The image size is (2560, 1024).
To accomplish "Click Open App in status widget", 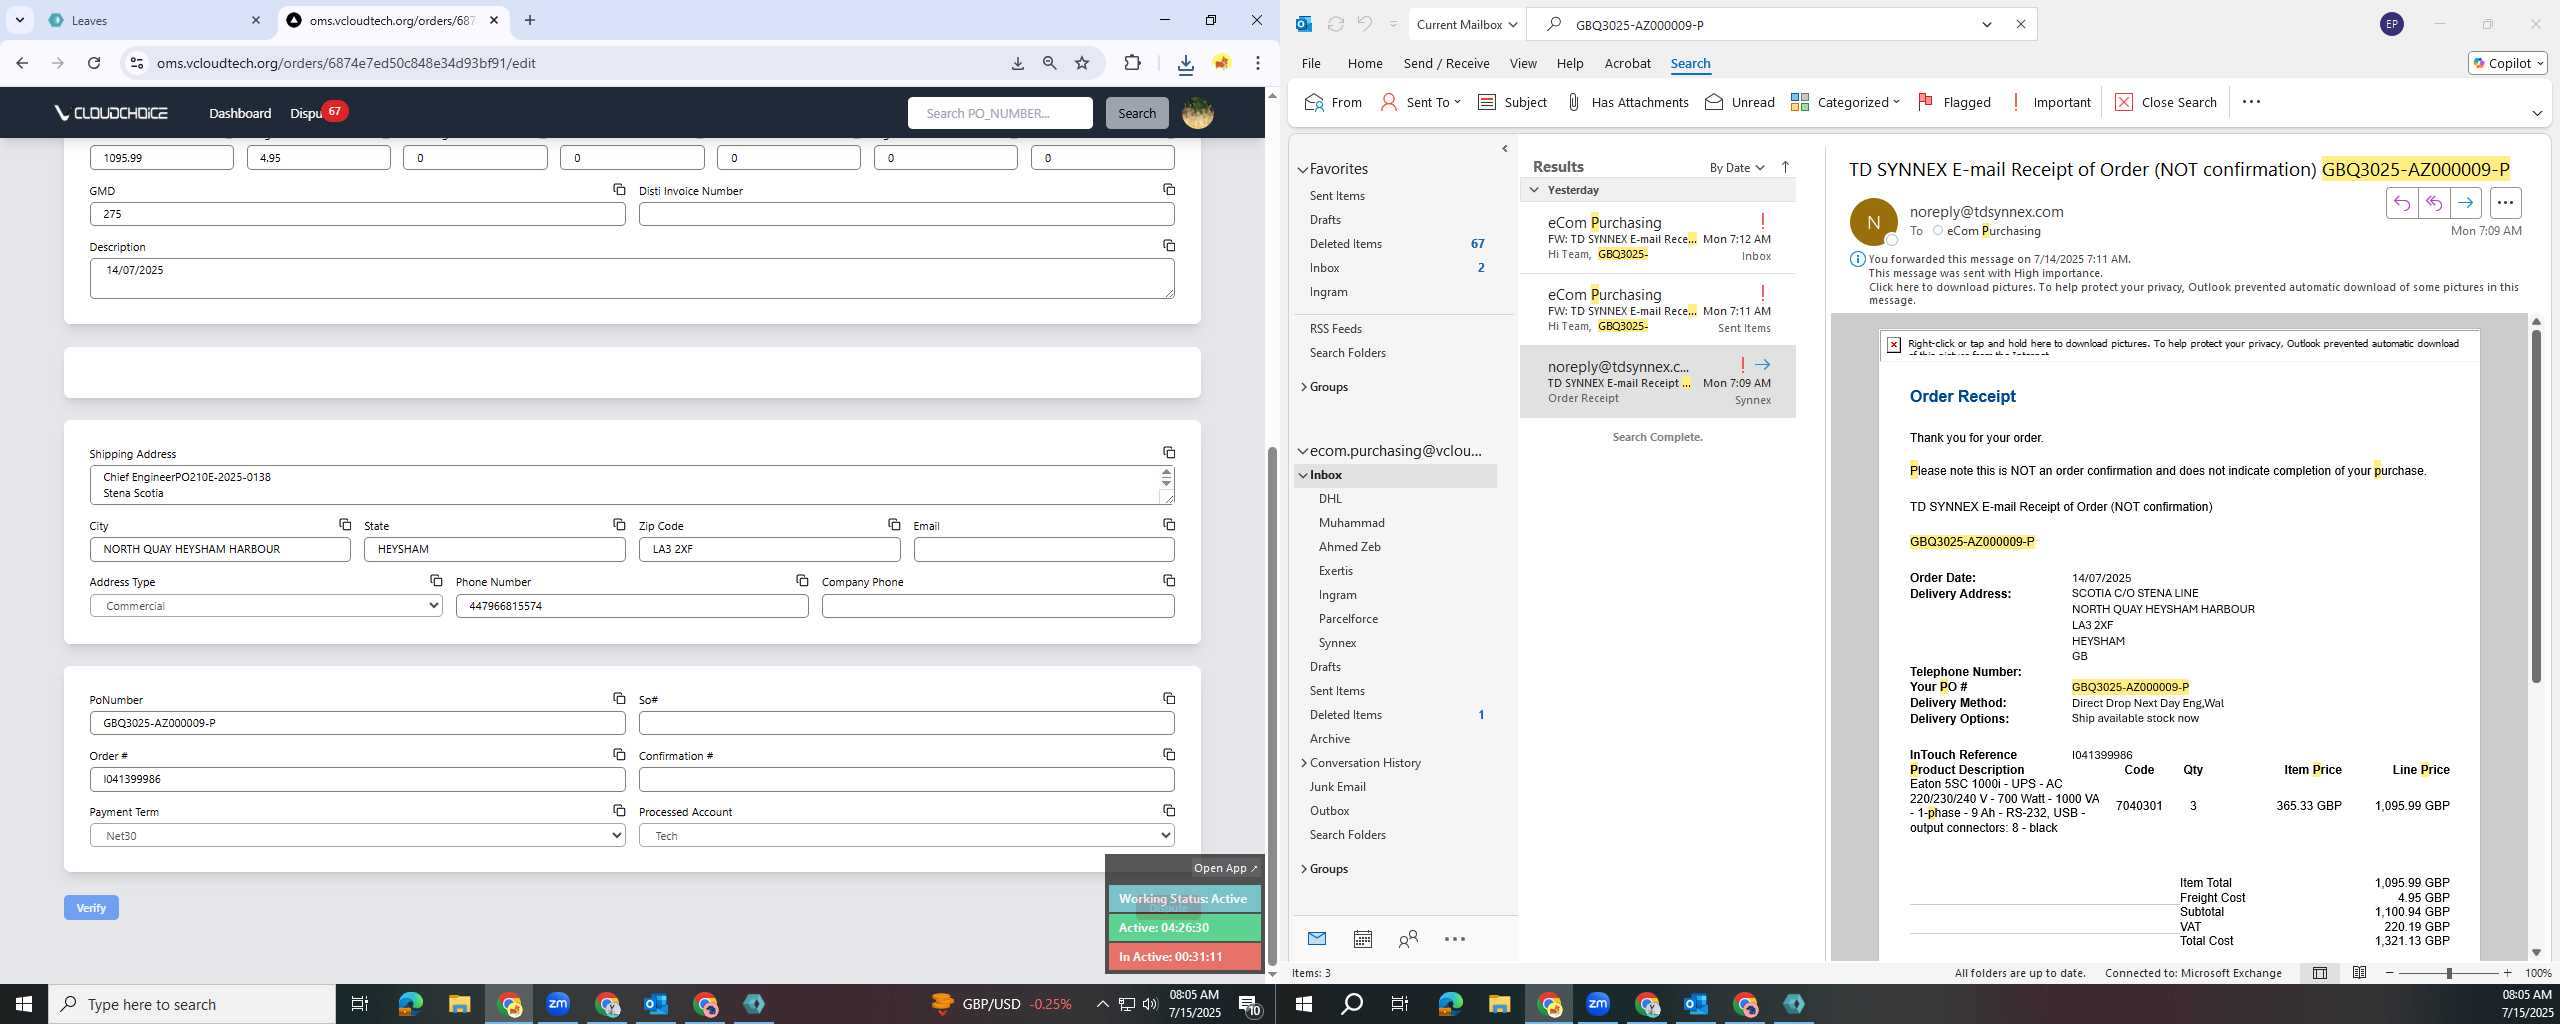I will 1225,868.
